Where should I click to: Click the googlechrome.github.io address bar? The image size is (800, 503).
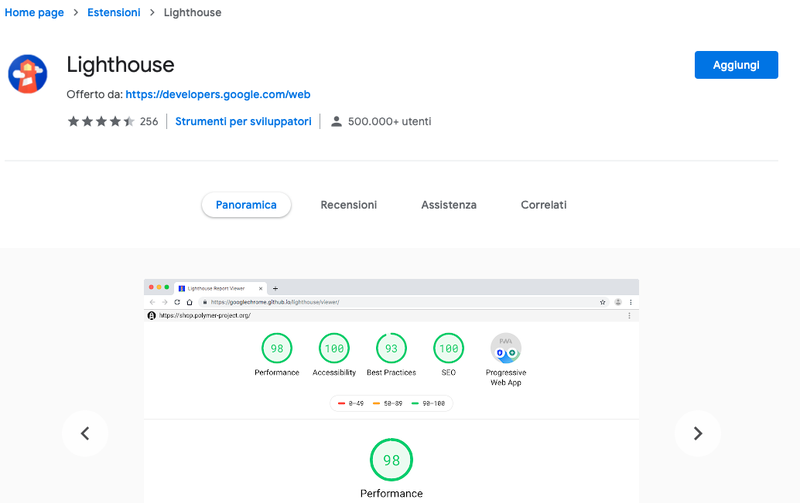[403, 302]
